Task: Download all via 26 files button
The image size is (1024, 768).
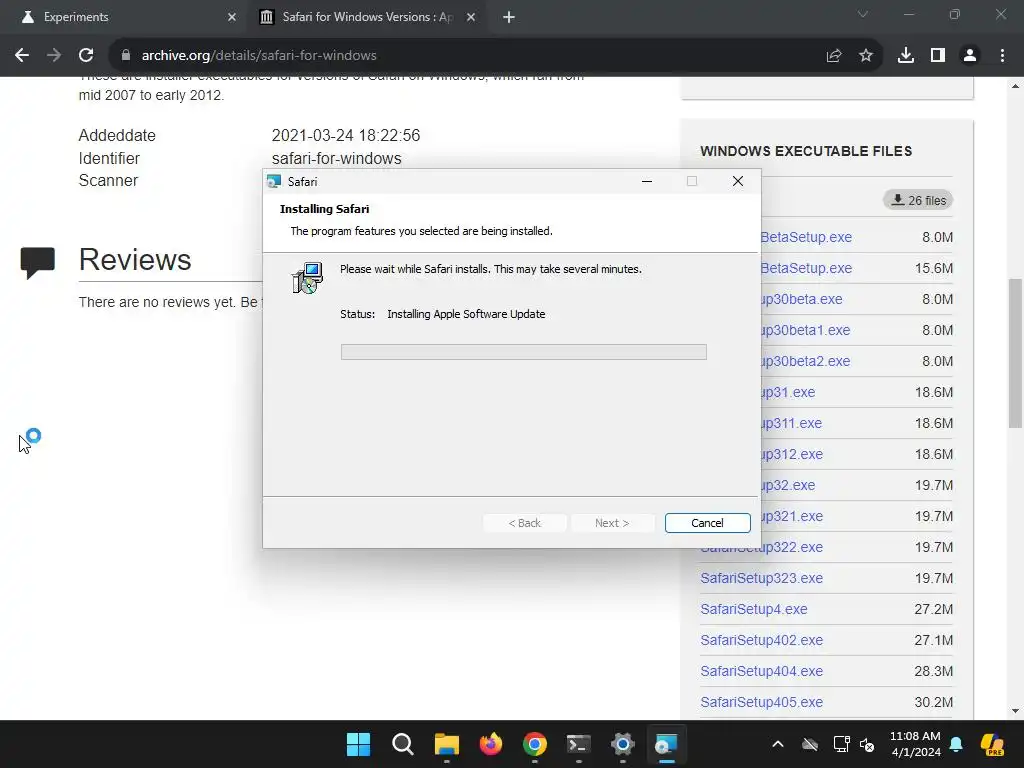Action: tap(918, 200)
